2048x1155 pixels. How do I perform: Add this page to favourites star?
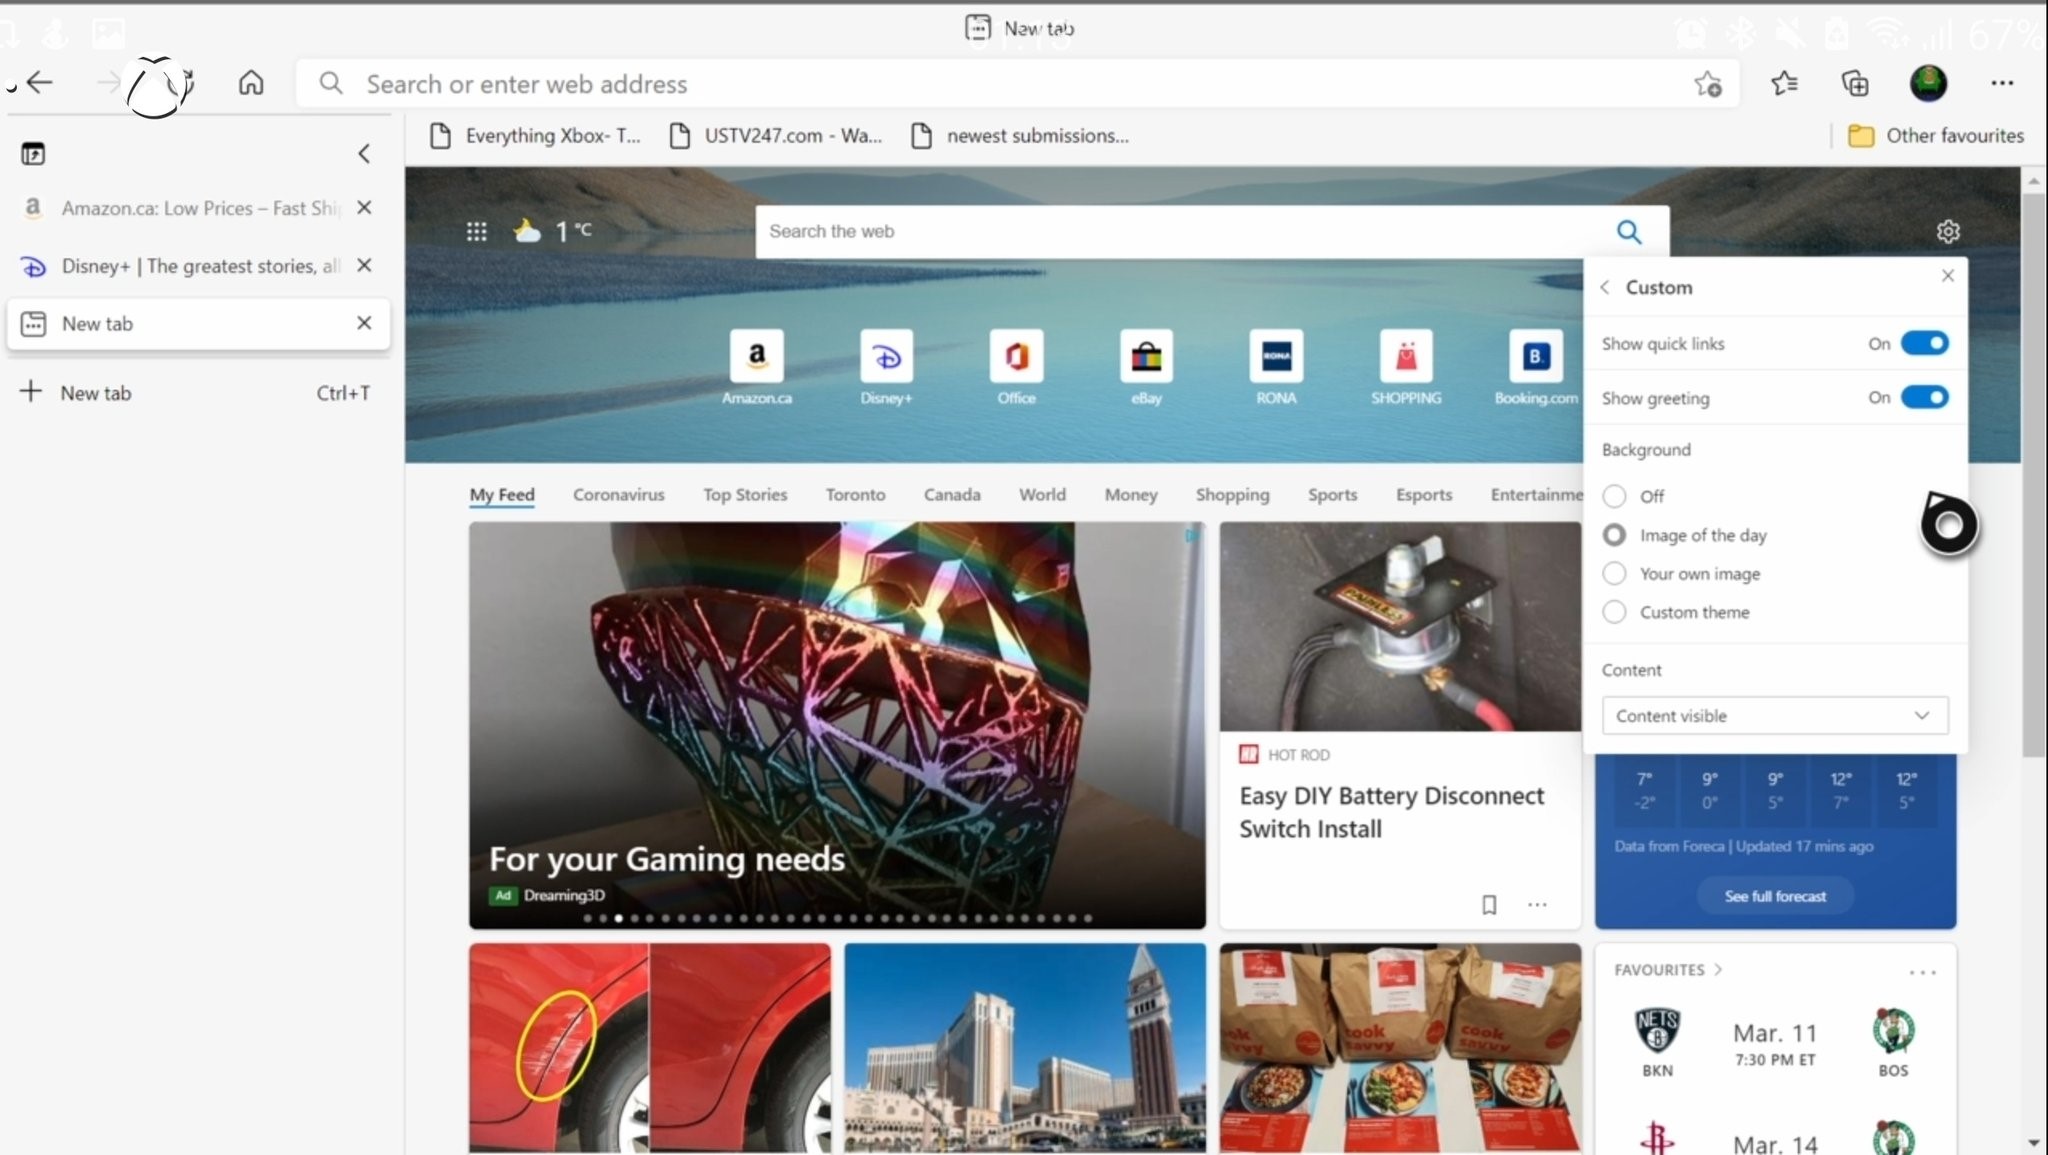pos(1708,84)
